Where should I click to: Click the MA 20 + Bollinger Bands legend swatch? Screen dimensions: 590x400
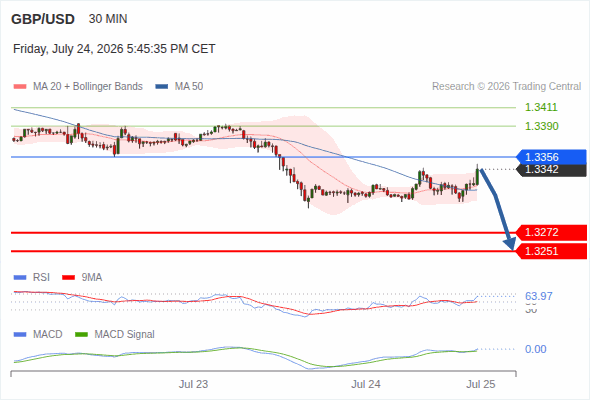point(20,87)
